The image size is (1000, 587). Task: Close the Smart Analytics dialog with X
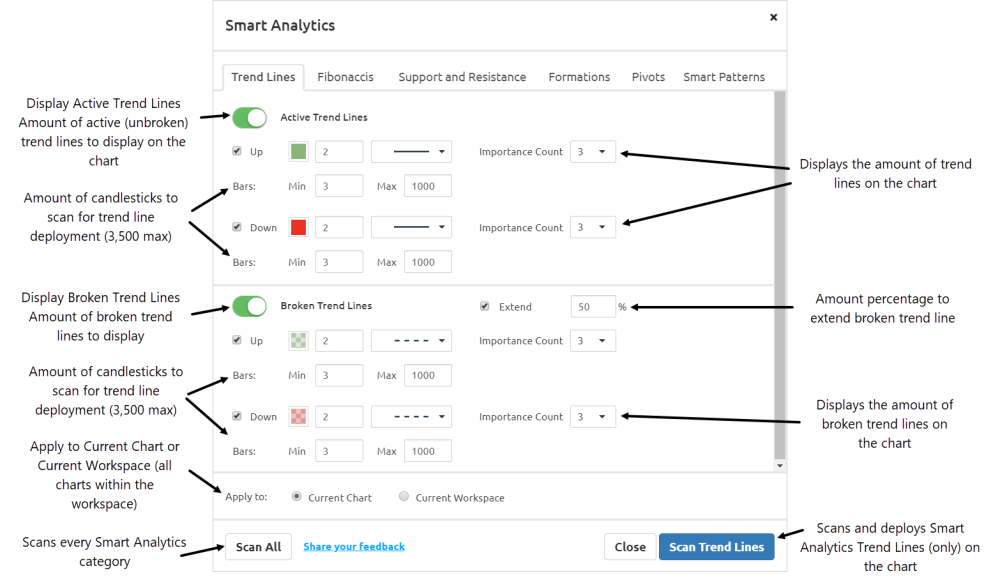click(773, 17)
